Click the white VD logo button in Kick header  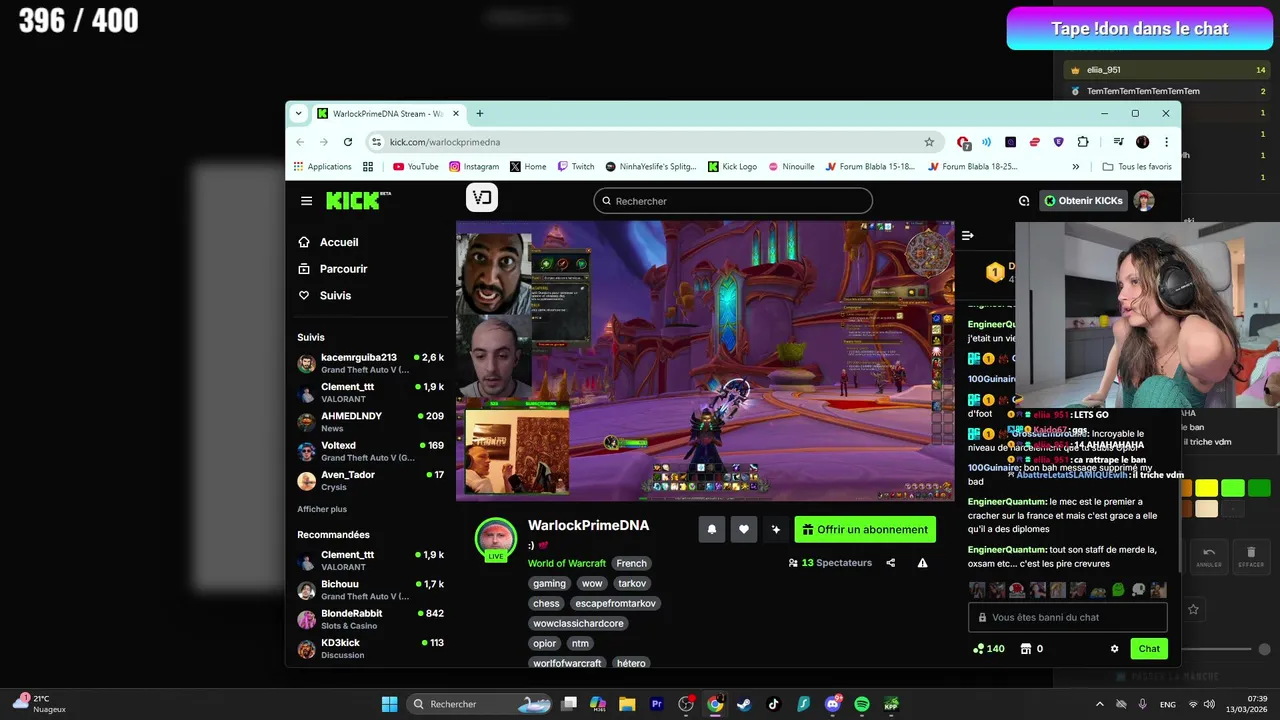482,198
